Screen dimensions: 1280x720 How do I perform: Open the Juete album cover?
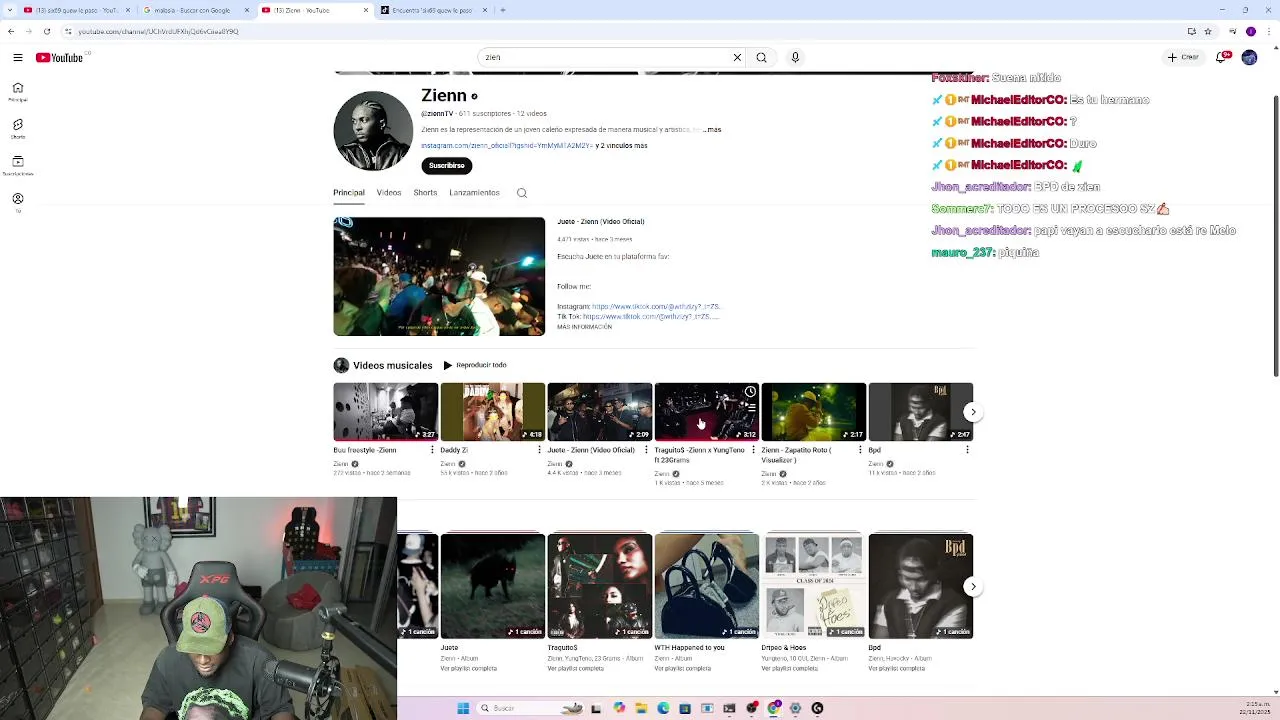click(493, 586)
